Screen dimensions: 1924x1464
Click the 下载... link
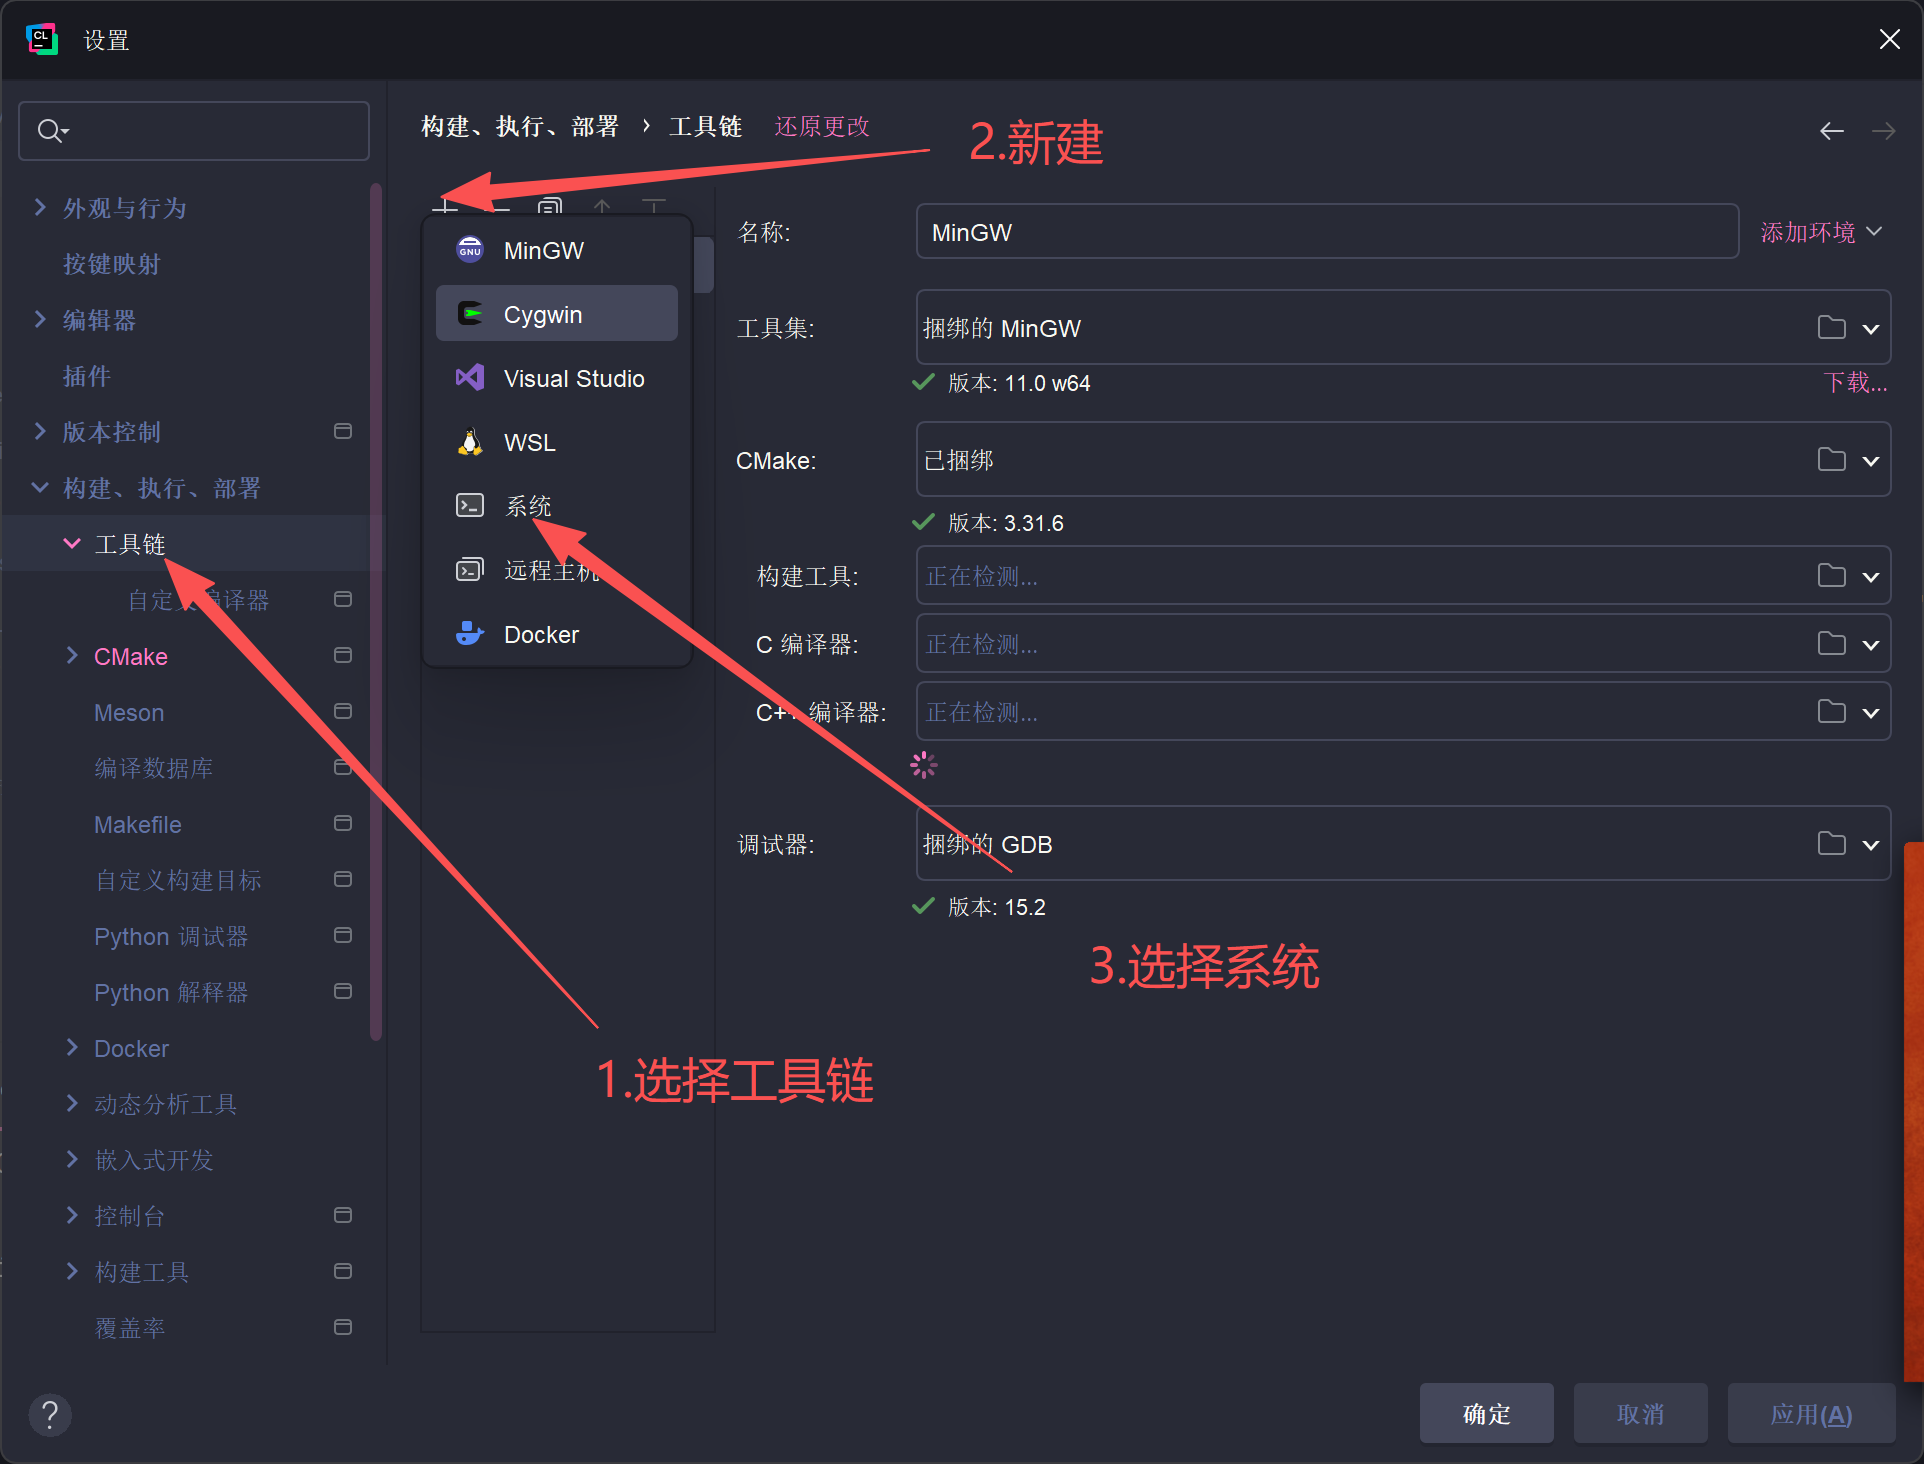pyautogui.click(x=1855, y=383)
